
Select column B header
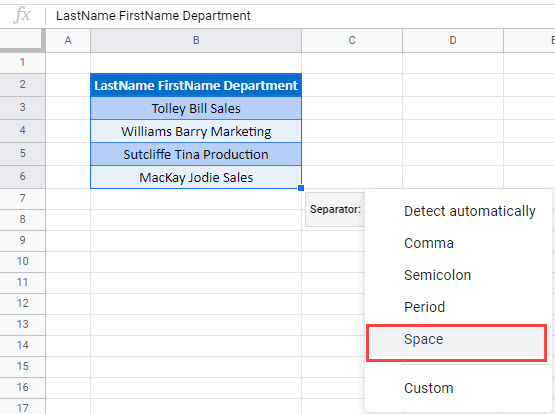(196, 40)
